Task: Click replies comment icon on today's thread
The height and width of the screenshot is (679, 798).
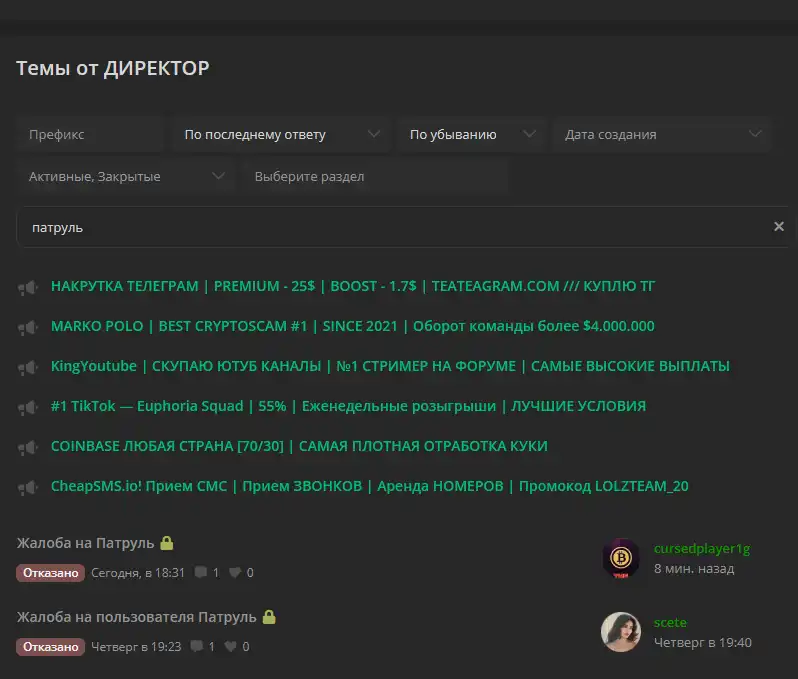Action: coord(201,573)
